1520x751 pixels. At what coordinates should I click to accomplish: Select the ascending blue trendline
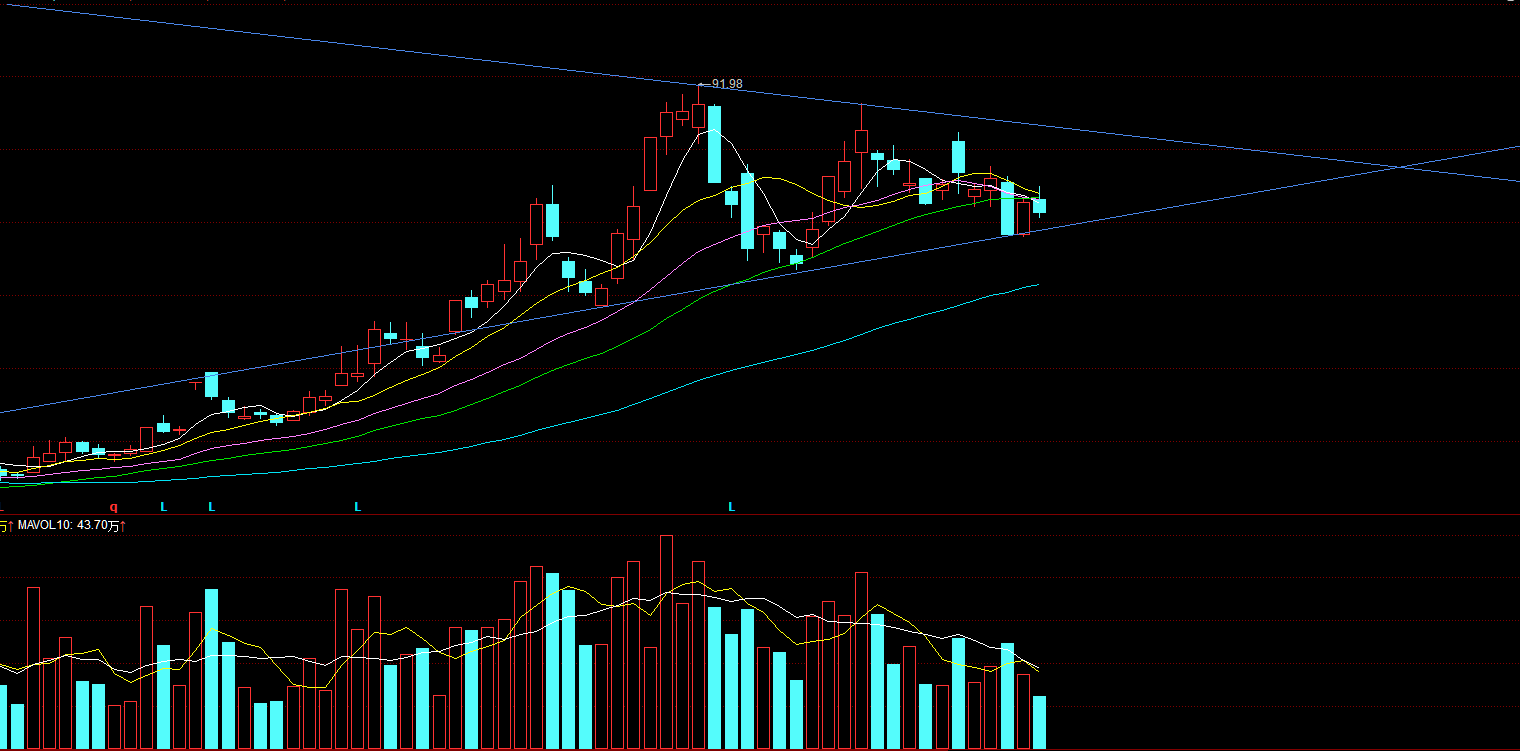click(760, 279)
